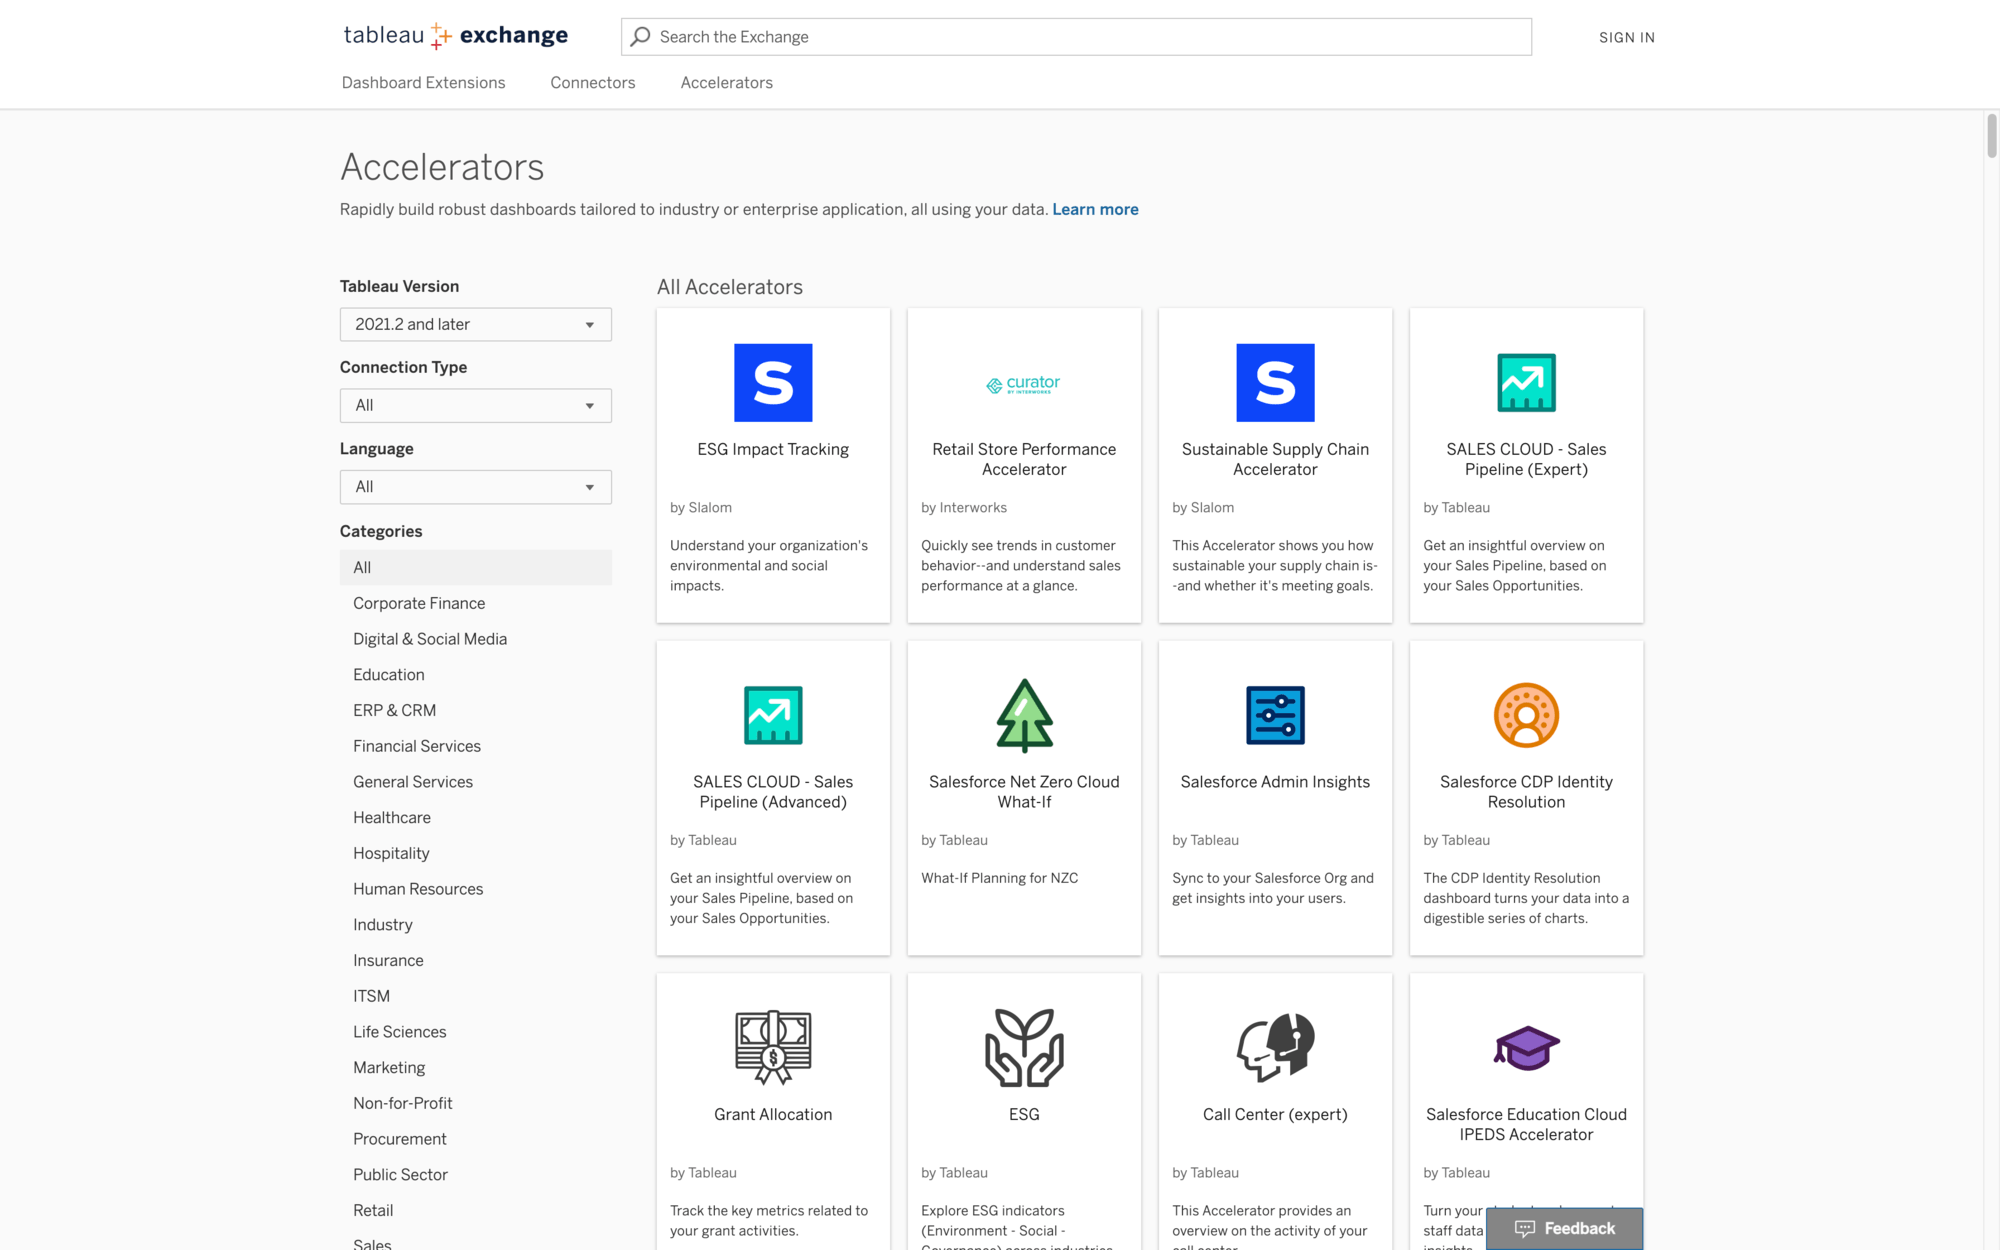Select the Sustainable Supply Chain Accelerator icon
The width and height of the screenshot is (2000, 1250).
tap(1274, 383)
